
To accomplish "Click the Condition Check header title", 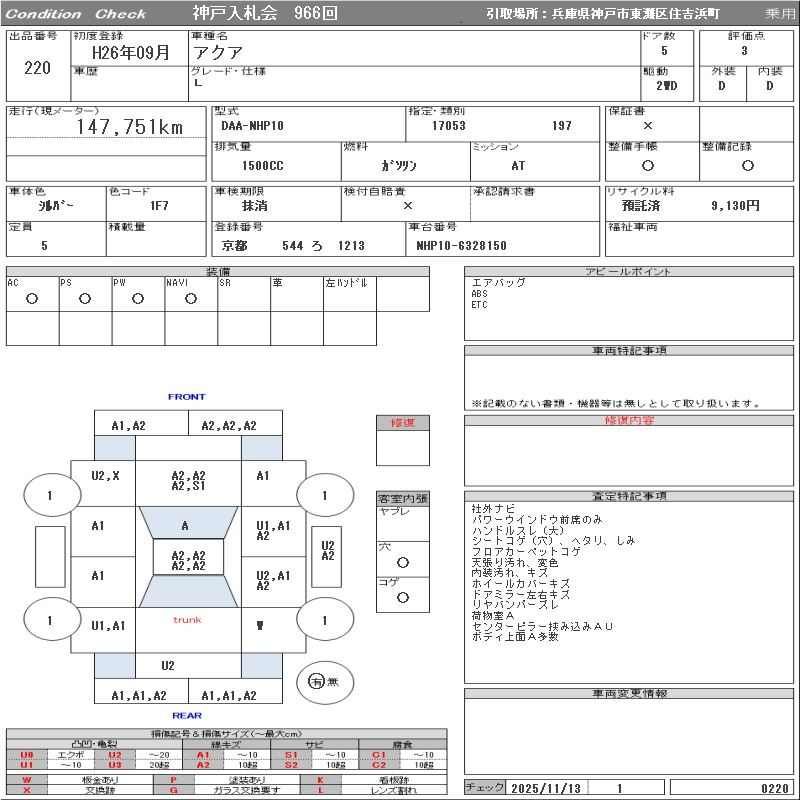I will click(76, 14).
